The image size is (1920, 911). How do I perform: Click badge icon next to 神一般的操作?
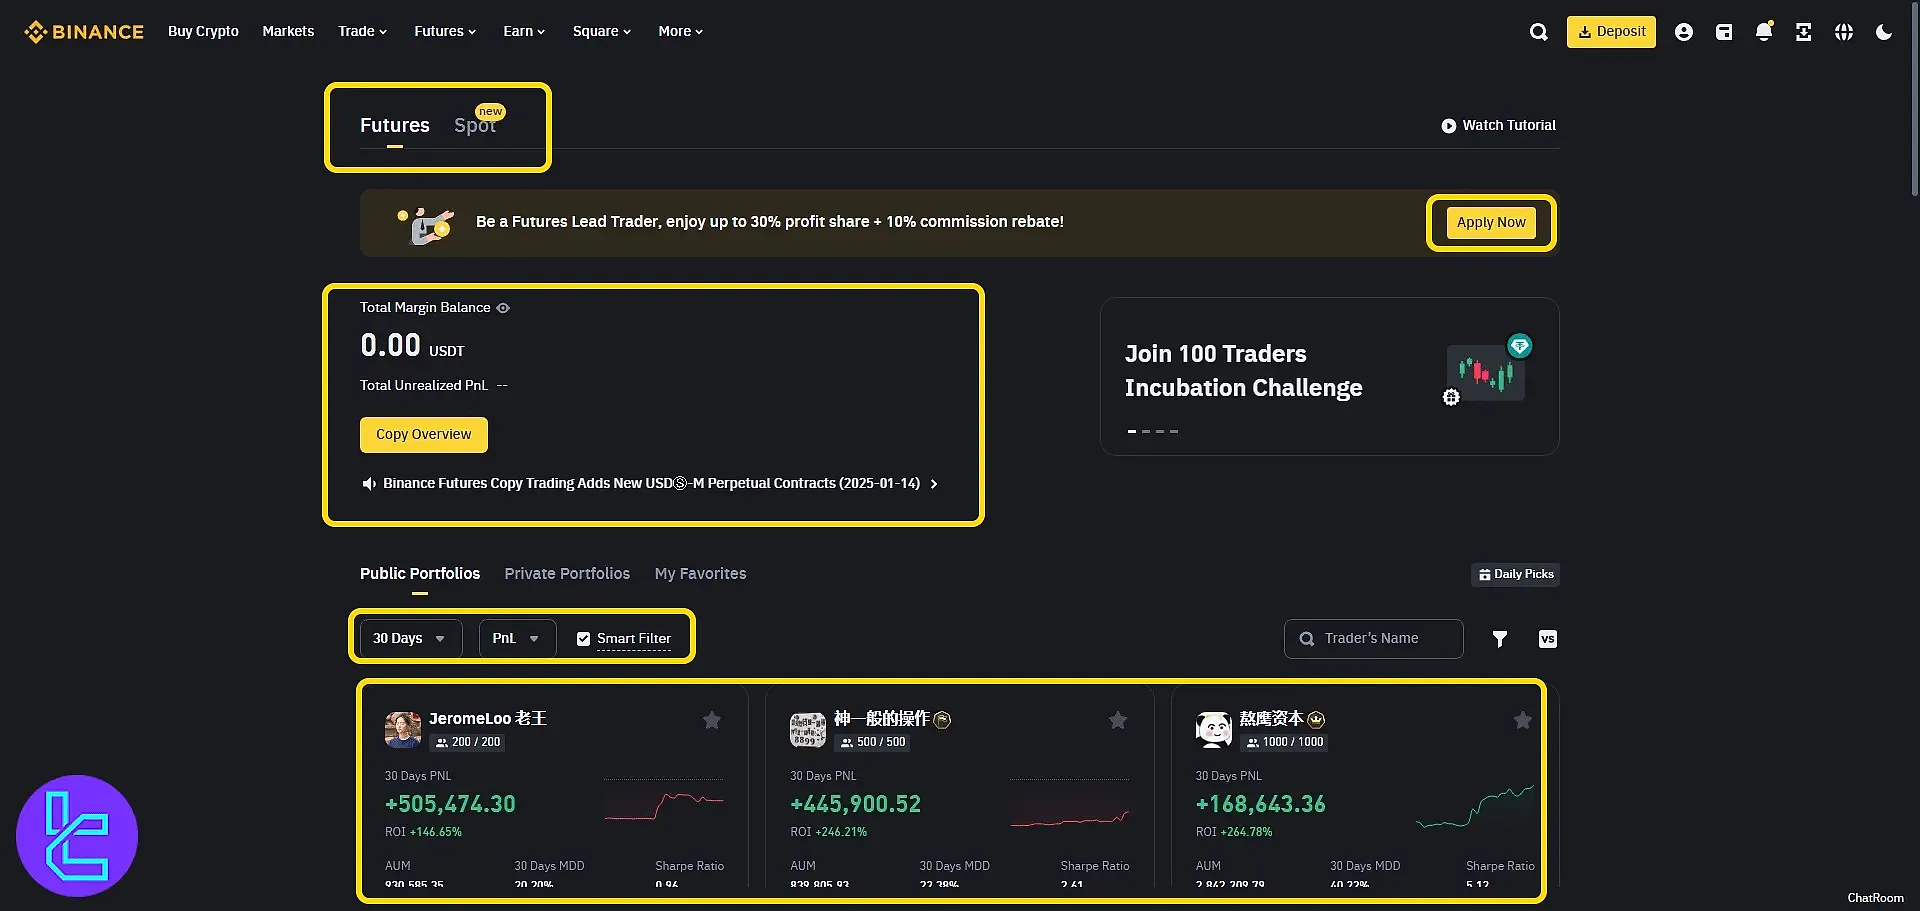[x=942, y=720]
